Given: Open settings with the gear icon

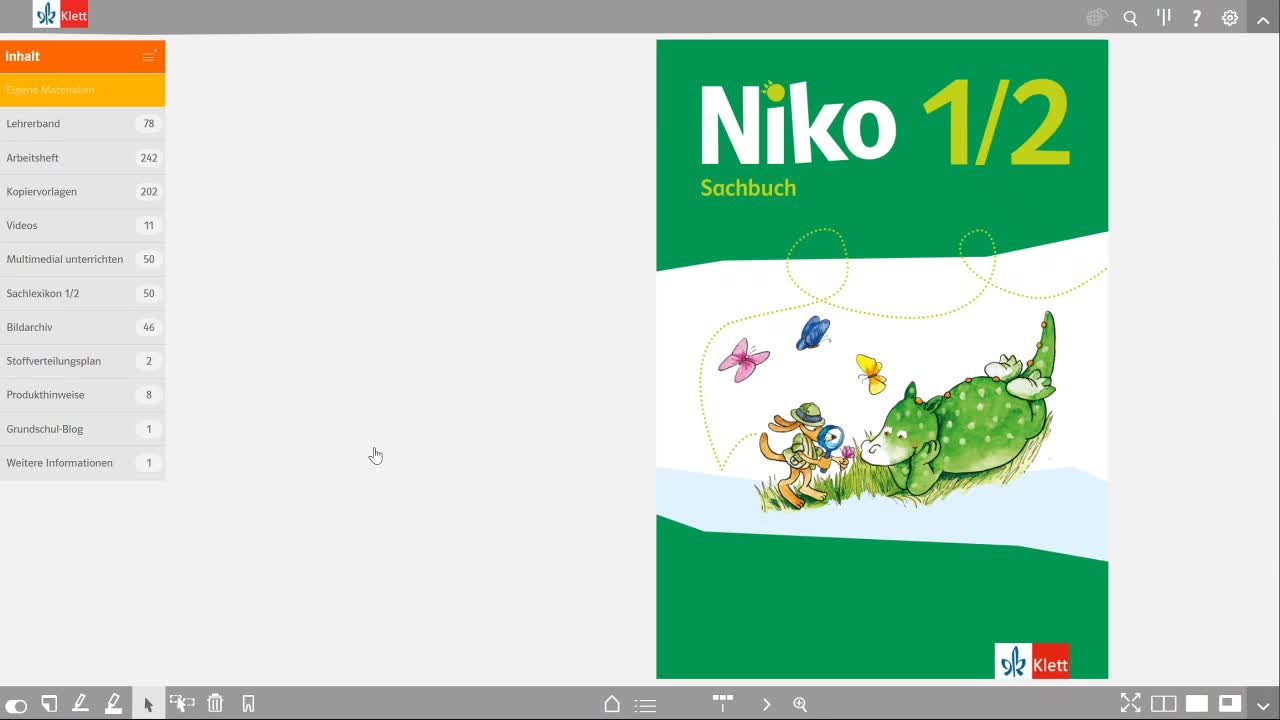Looking at the screenshot, I should (x=1230, y=17).
